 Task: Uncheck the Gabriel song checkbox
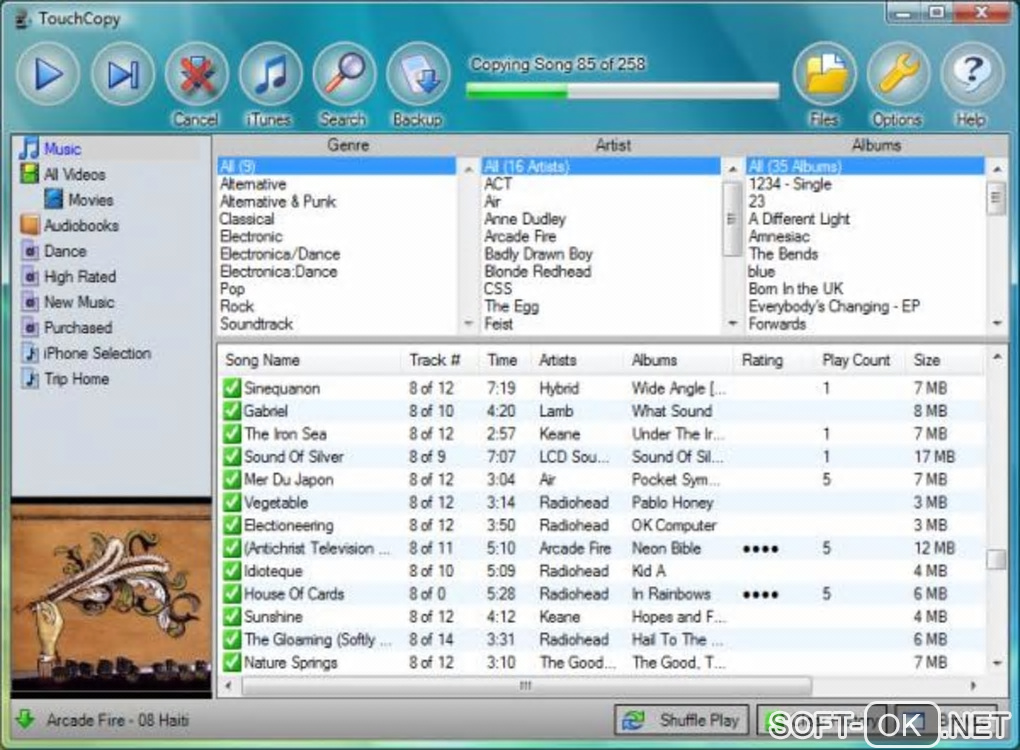[232, 411]
